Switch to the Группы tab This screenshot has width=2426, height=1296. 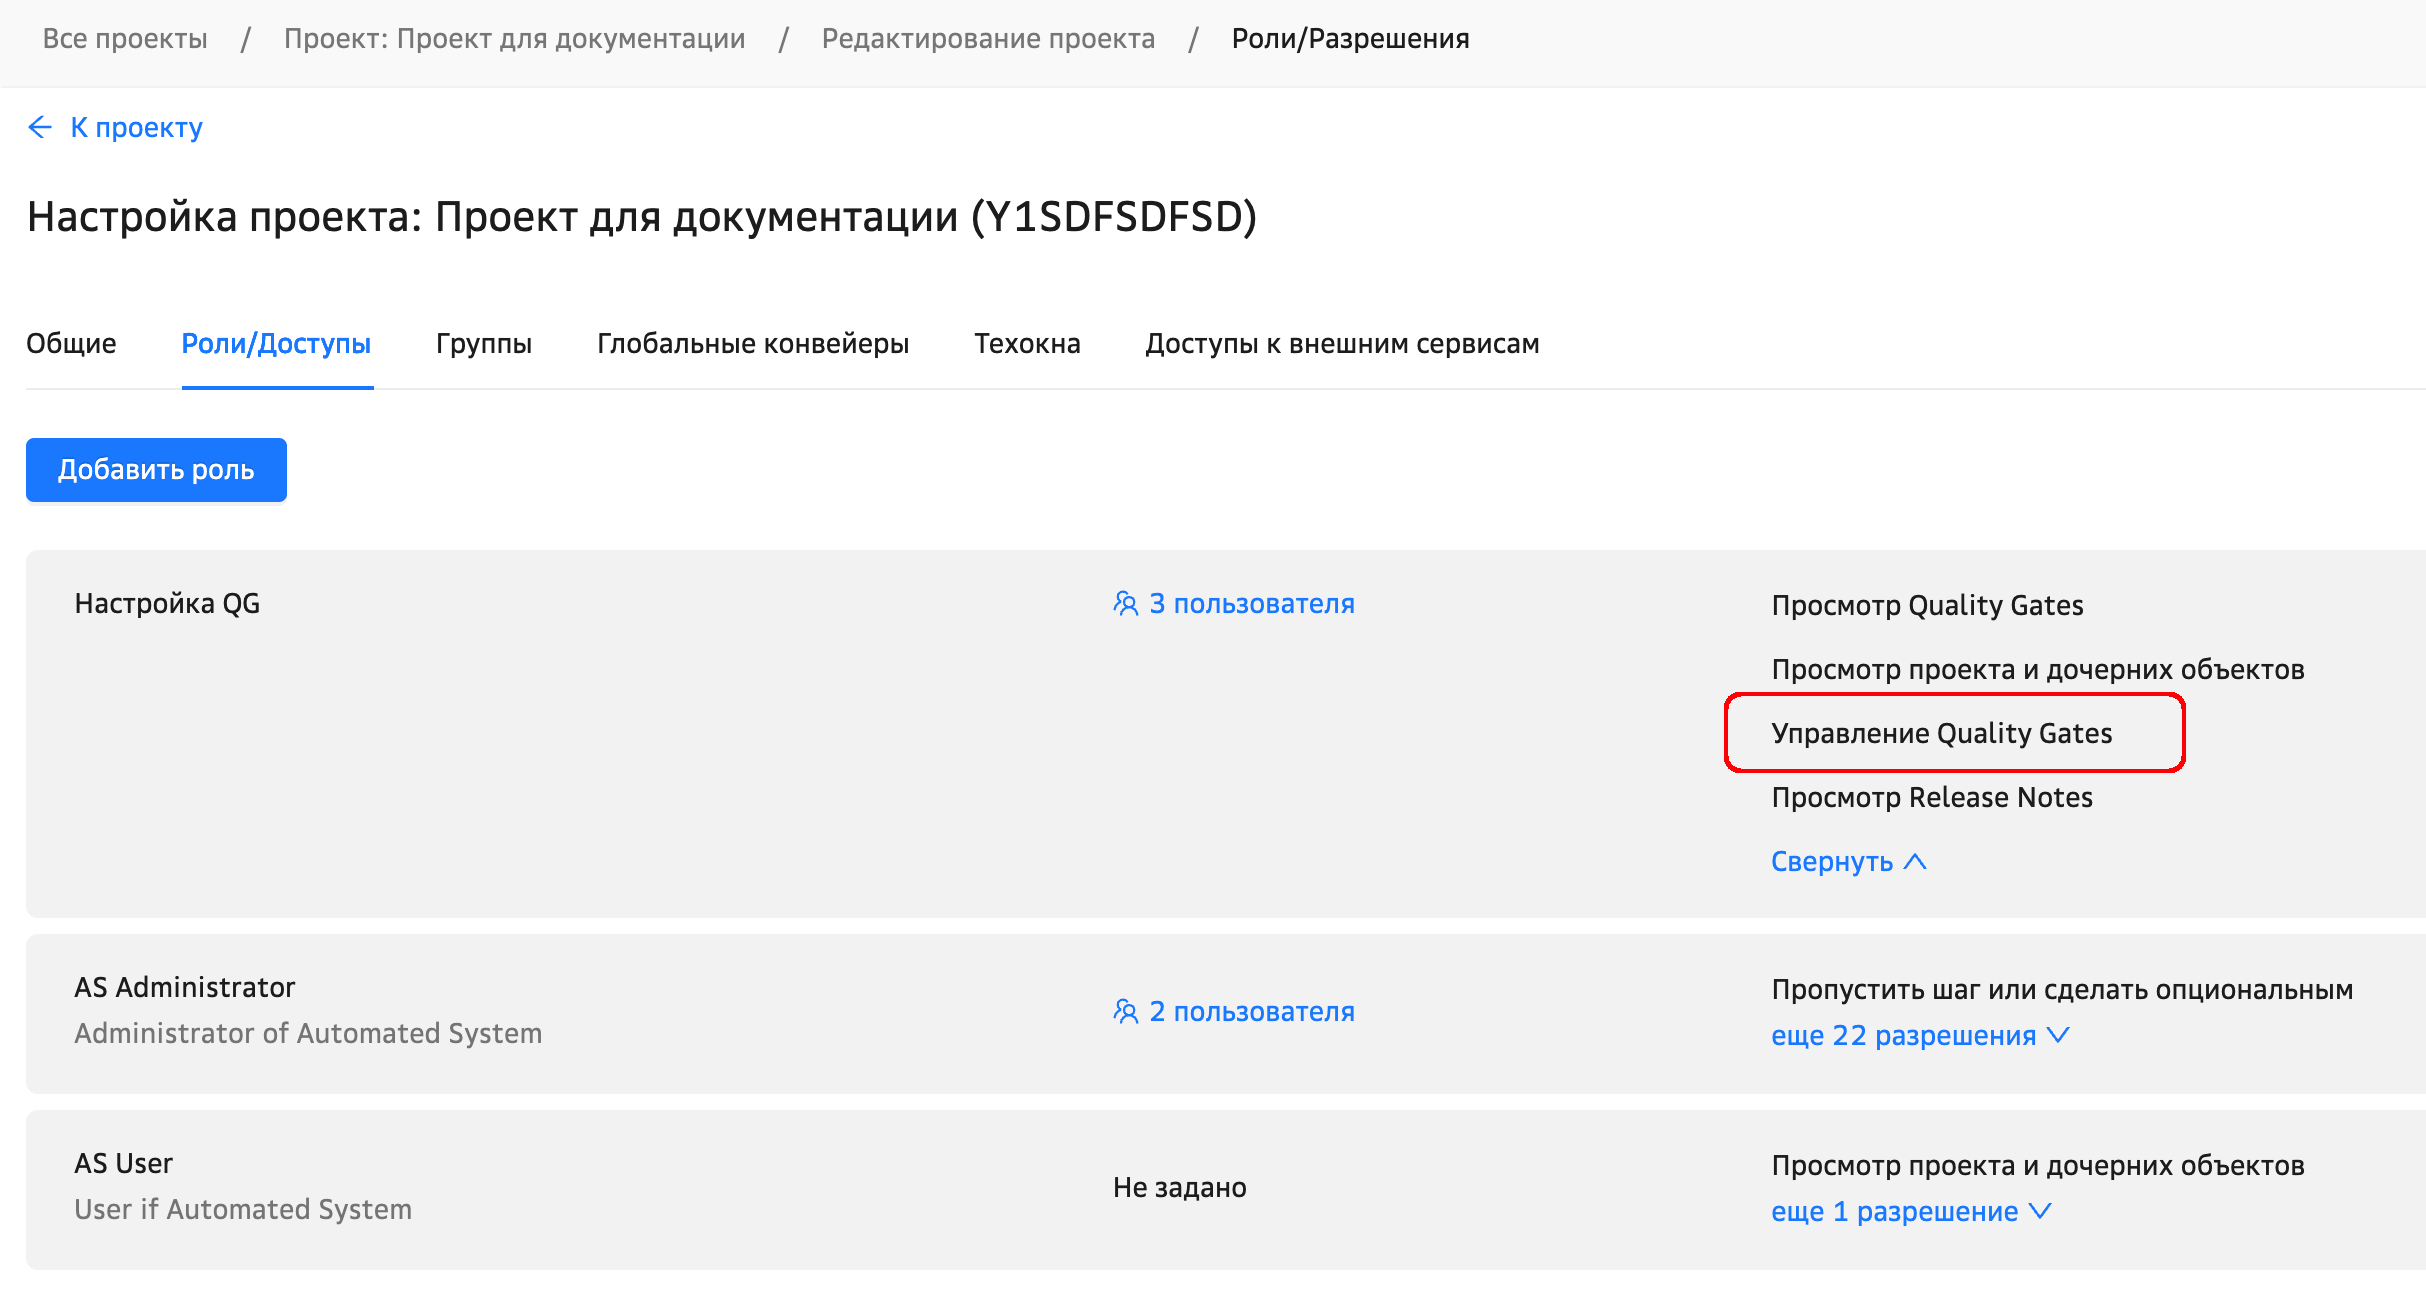pos(484,344)
